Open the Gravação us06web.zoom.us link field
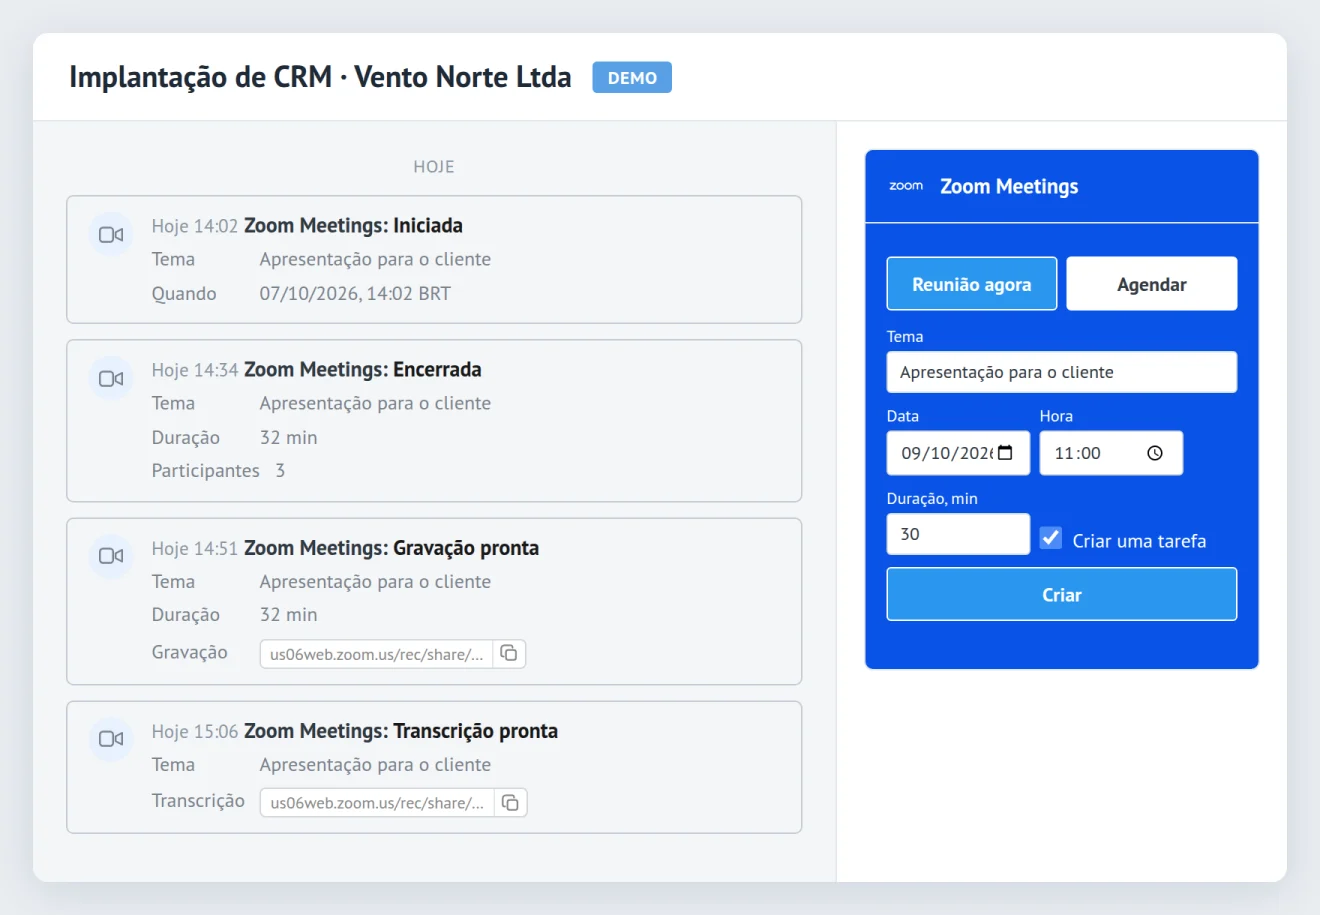This screenshot has width=1320, height=915. coord(377,653)
